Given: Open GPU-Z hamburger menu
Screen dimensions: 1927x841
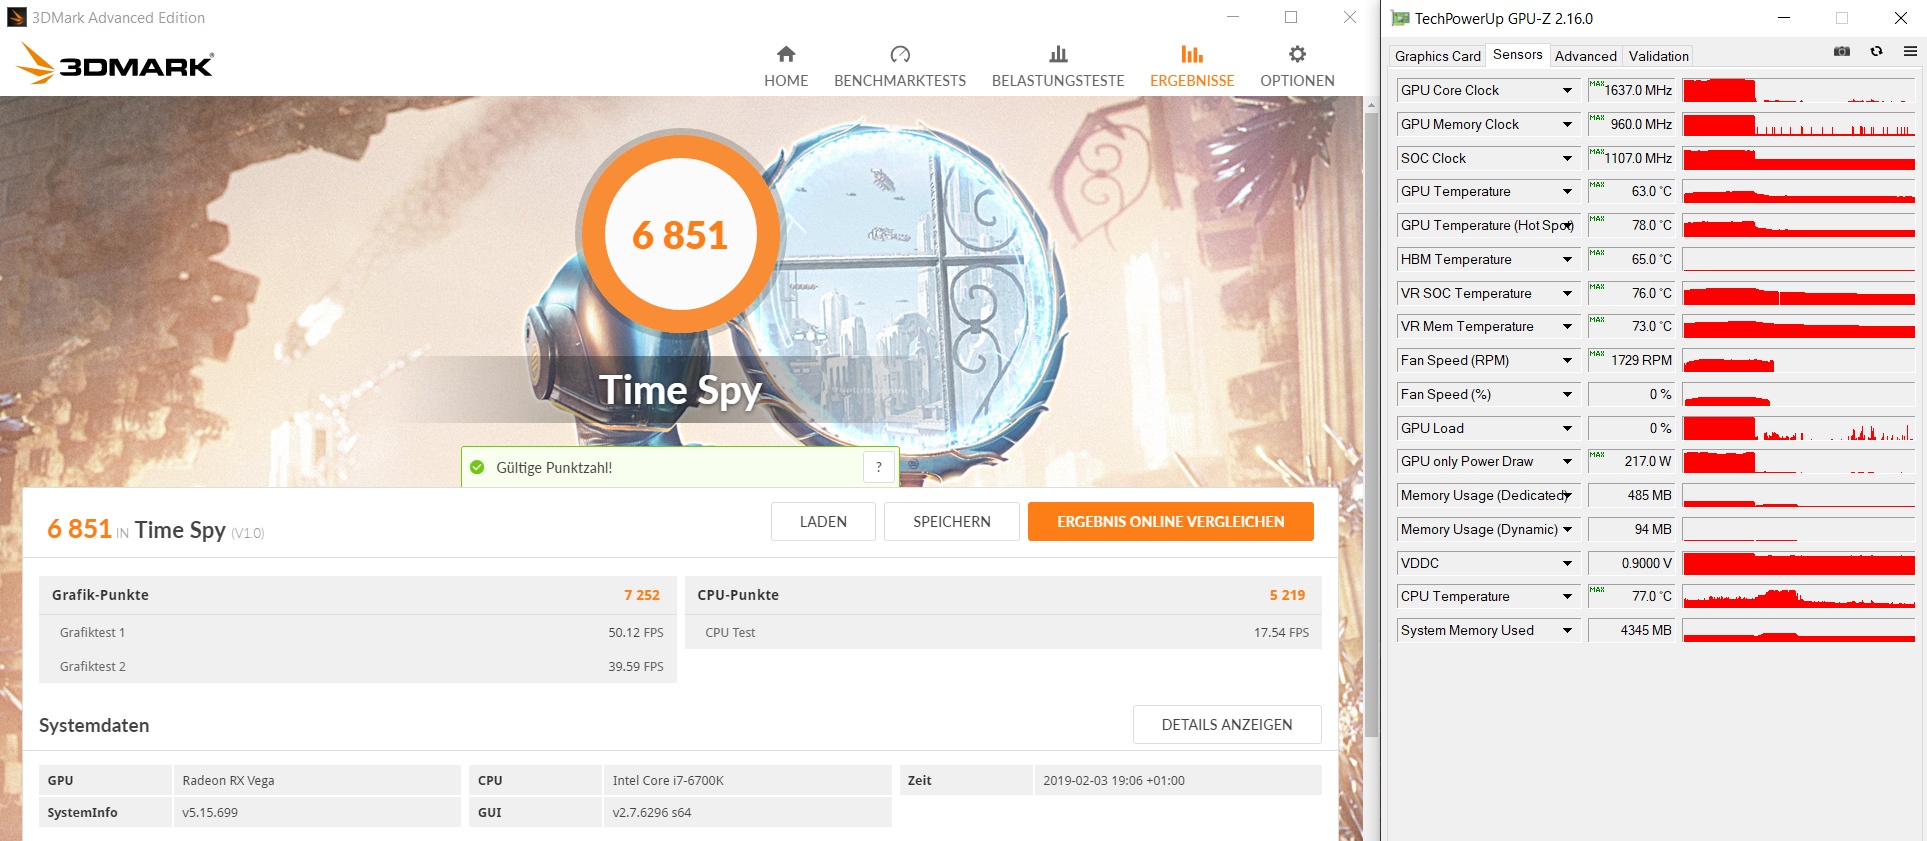Looking at the screenshot, I should 1910,51.
